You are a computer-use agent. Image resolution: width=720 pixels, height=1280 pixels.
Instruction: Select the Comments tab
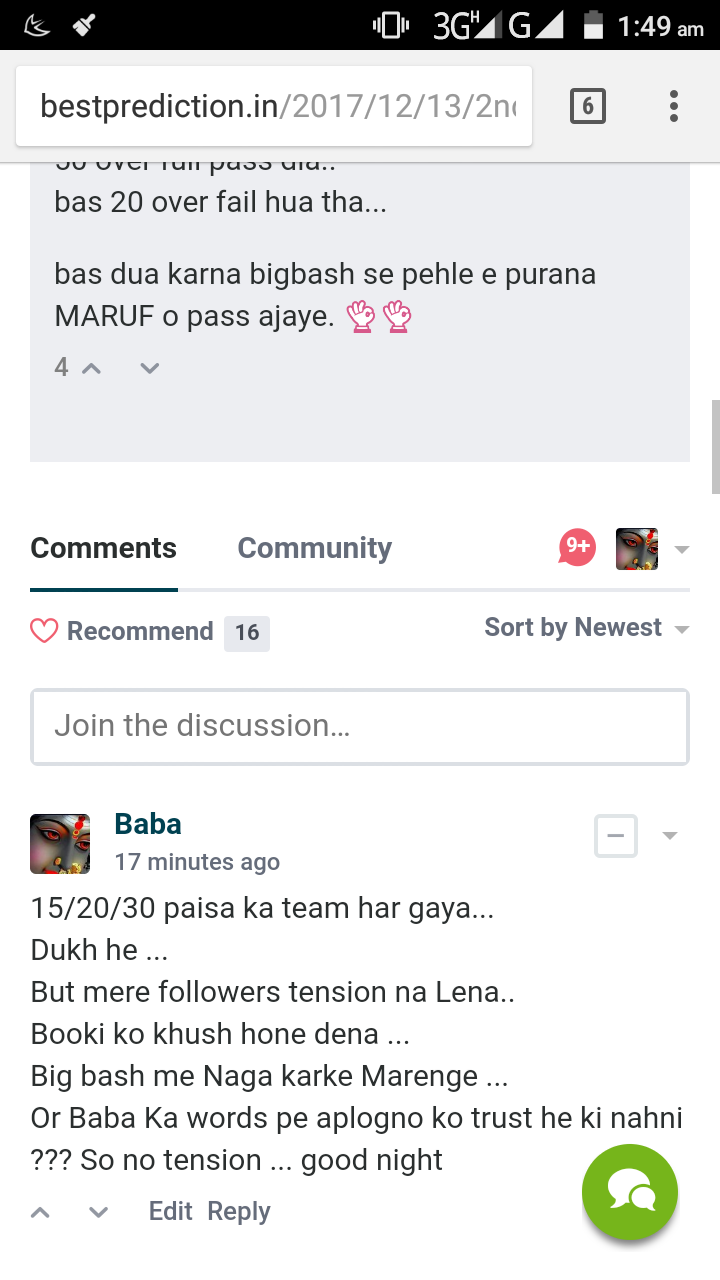pyautogui.click(x=103, y=548)
